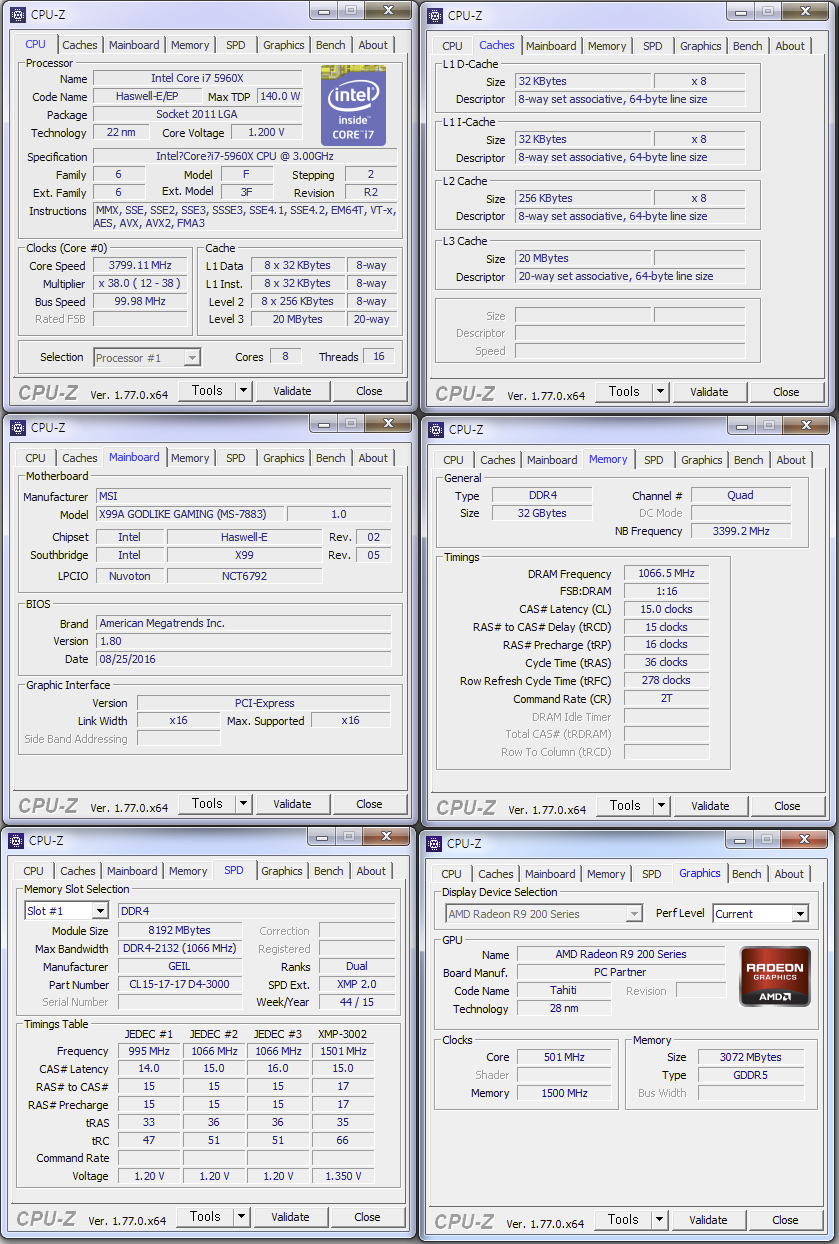Select the CPU tab in Graphics window
Screen dimensions: 839x1244
pyautogui.click(x=452, y=874)
